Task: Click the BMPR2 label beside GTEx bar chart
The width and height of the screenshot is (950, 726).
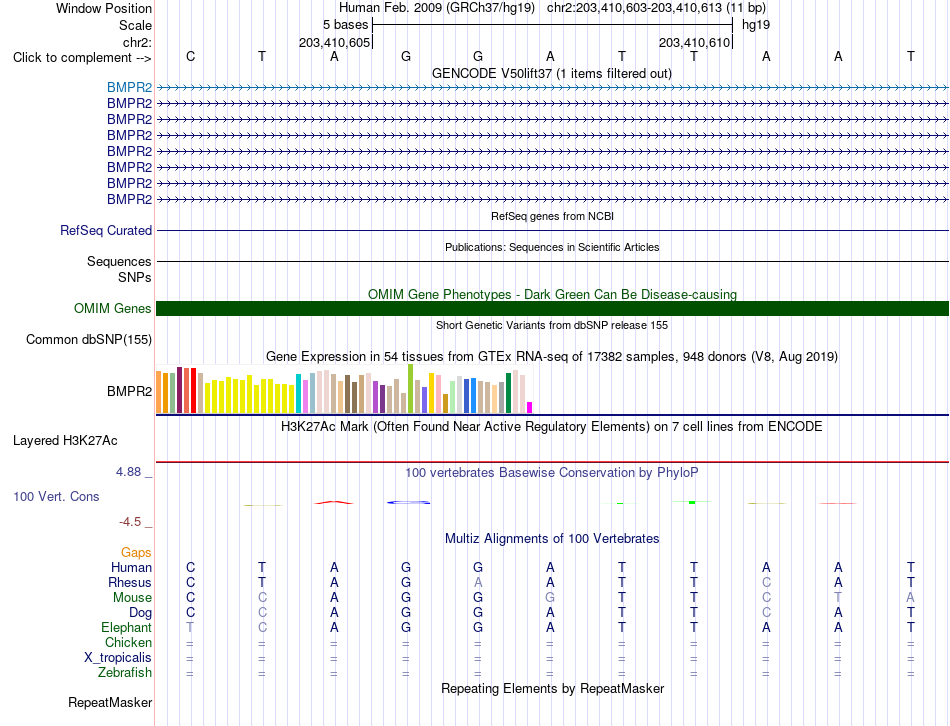Action: coord(130,391)
